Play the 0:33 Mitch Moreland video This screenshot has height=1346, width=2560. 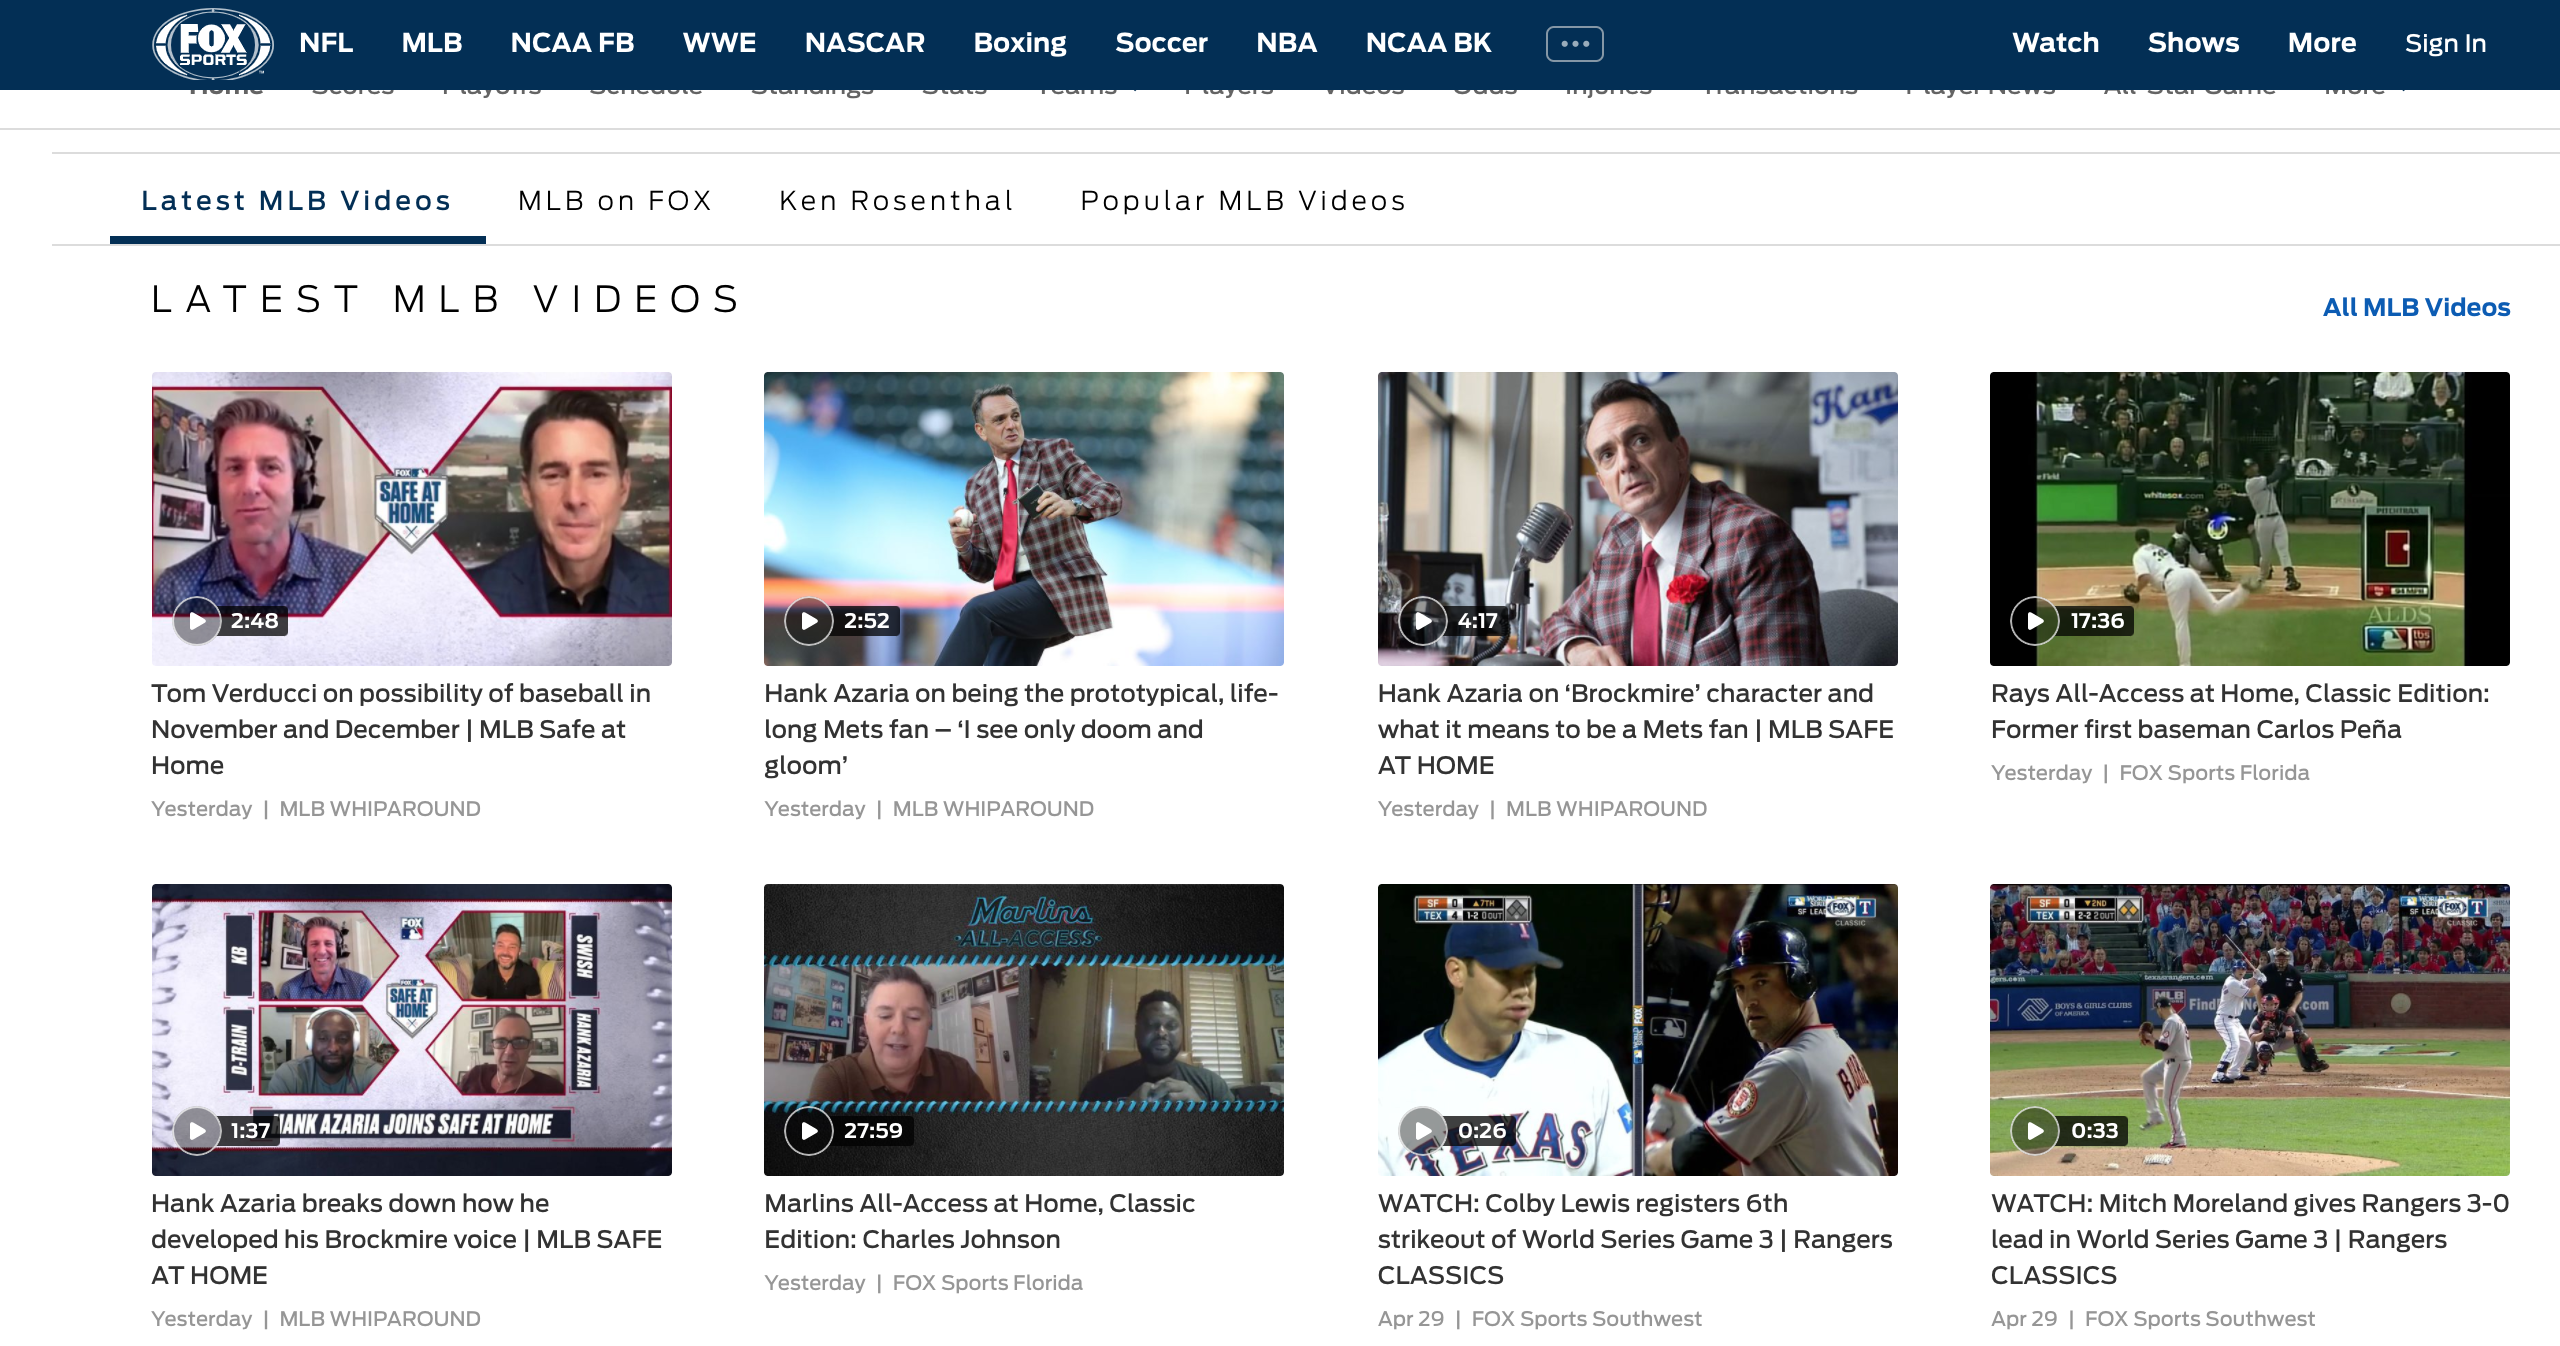[x=2035, y=1131]
